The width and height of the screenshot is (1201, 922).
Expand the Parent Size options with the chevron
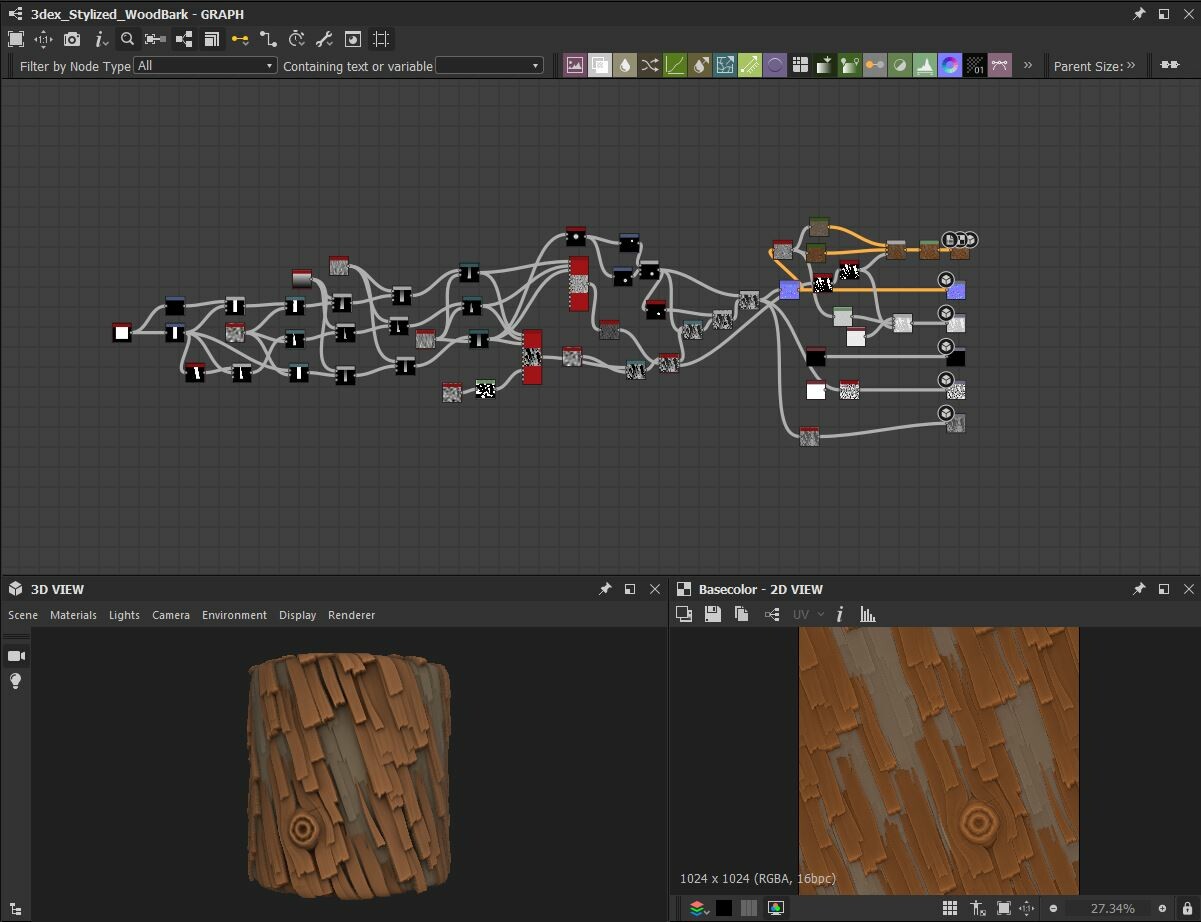(1130, 66)
